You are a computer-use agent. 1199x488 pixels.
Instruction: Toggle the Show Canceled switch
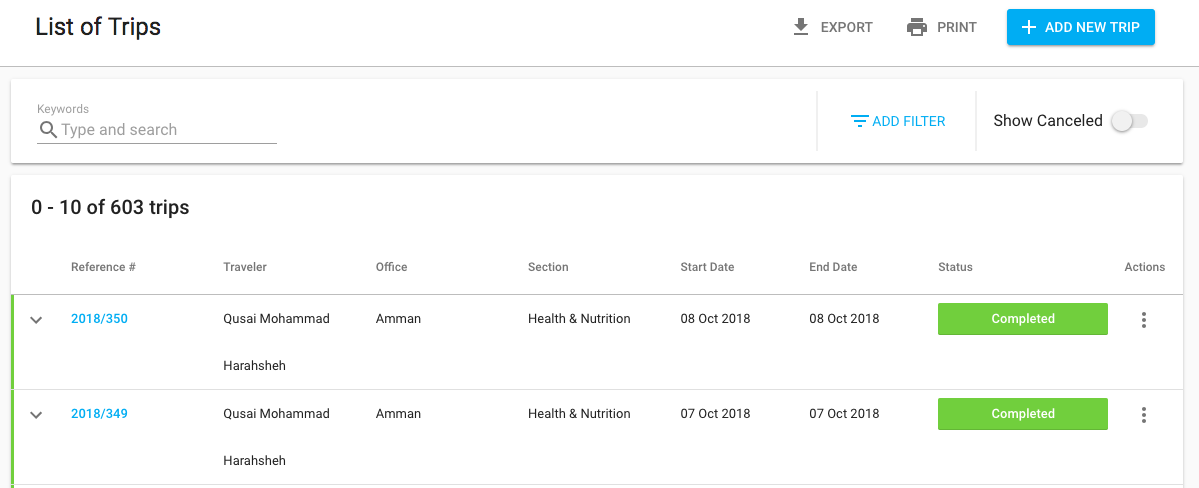[1129, 121]
